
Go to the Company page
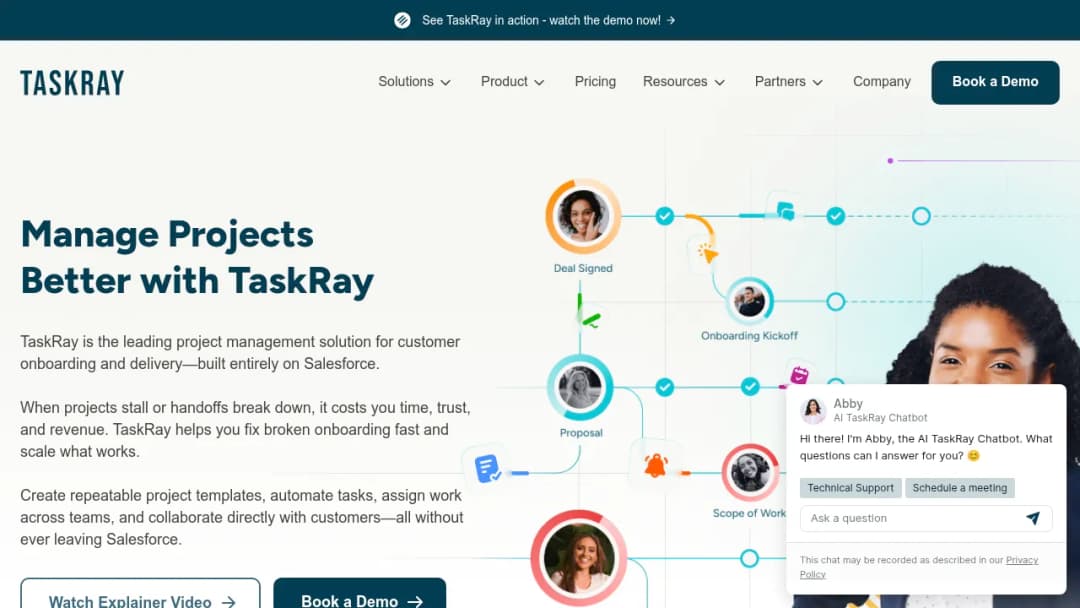tap(882, 82)
